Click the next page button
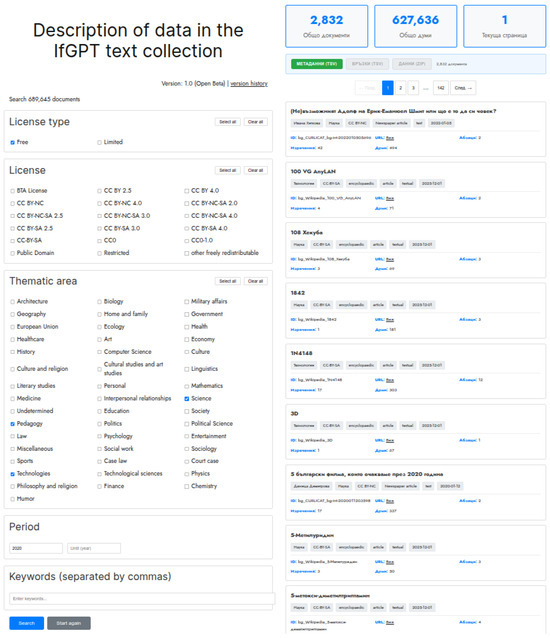Image resolution: width=550 pixels, height=638 pixels. tap(463, 88)
